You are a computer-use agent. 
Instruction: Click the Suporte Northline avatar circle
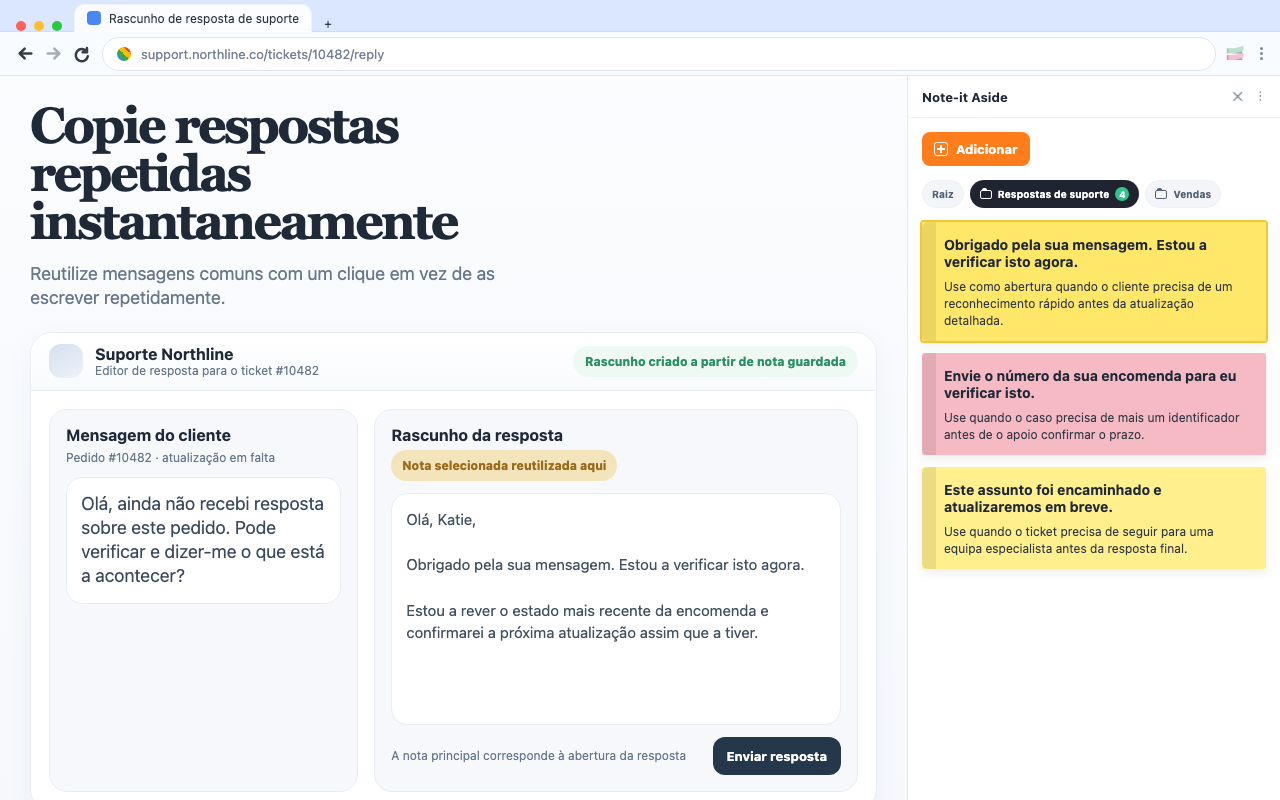(x=66, y=361)
